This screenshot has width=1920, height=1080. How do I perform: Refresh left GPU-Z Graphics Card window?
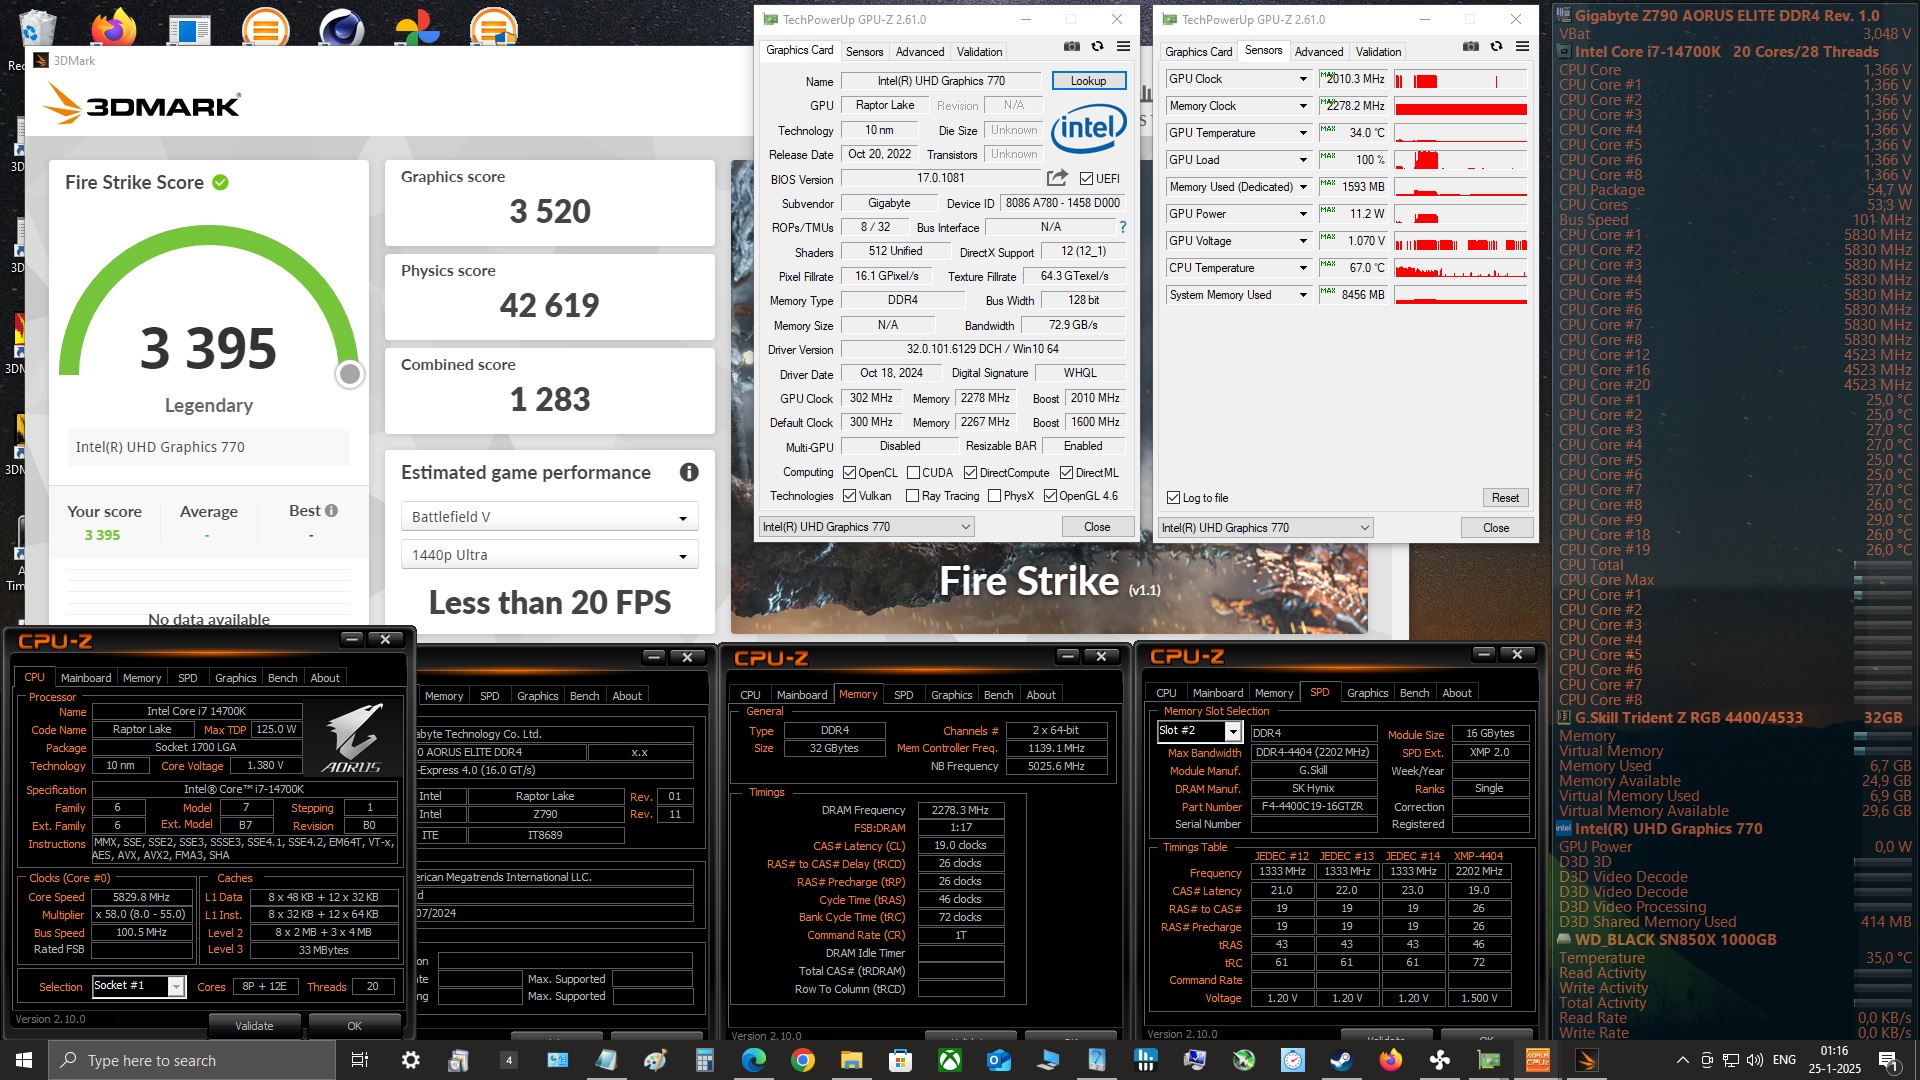(1097, 46)
